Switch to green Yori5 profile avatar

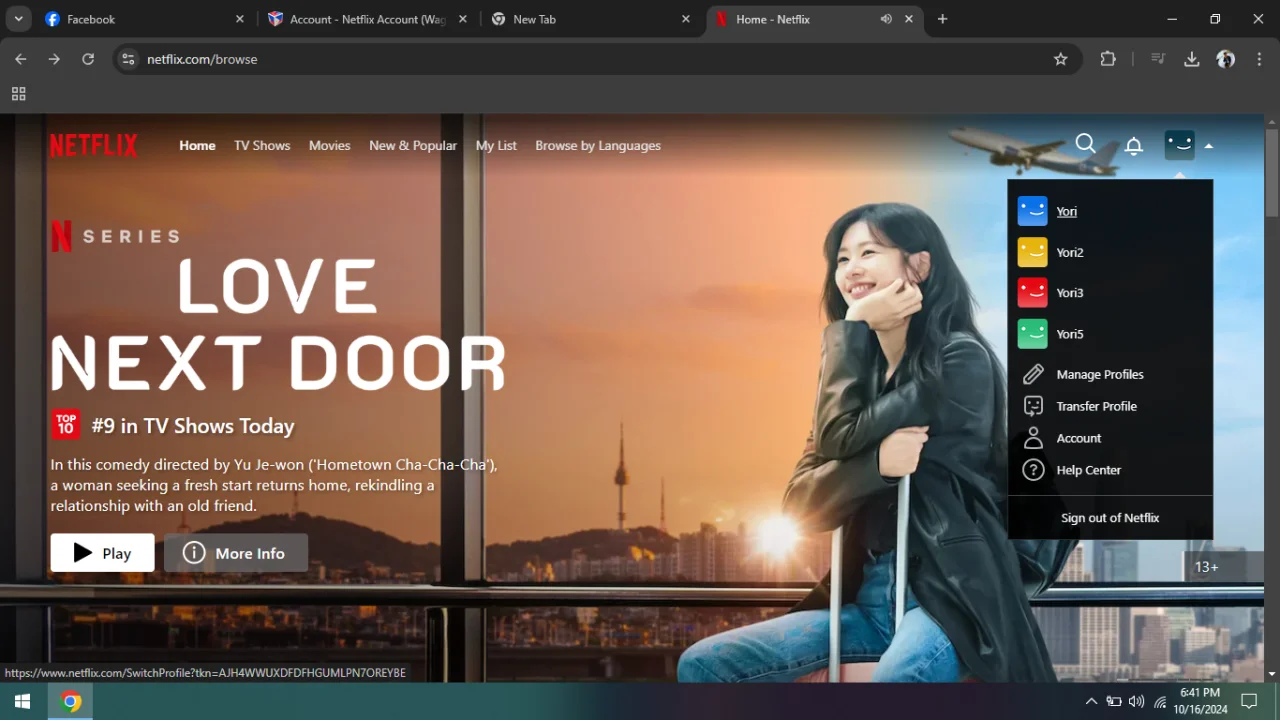1032,334
